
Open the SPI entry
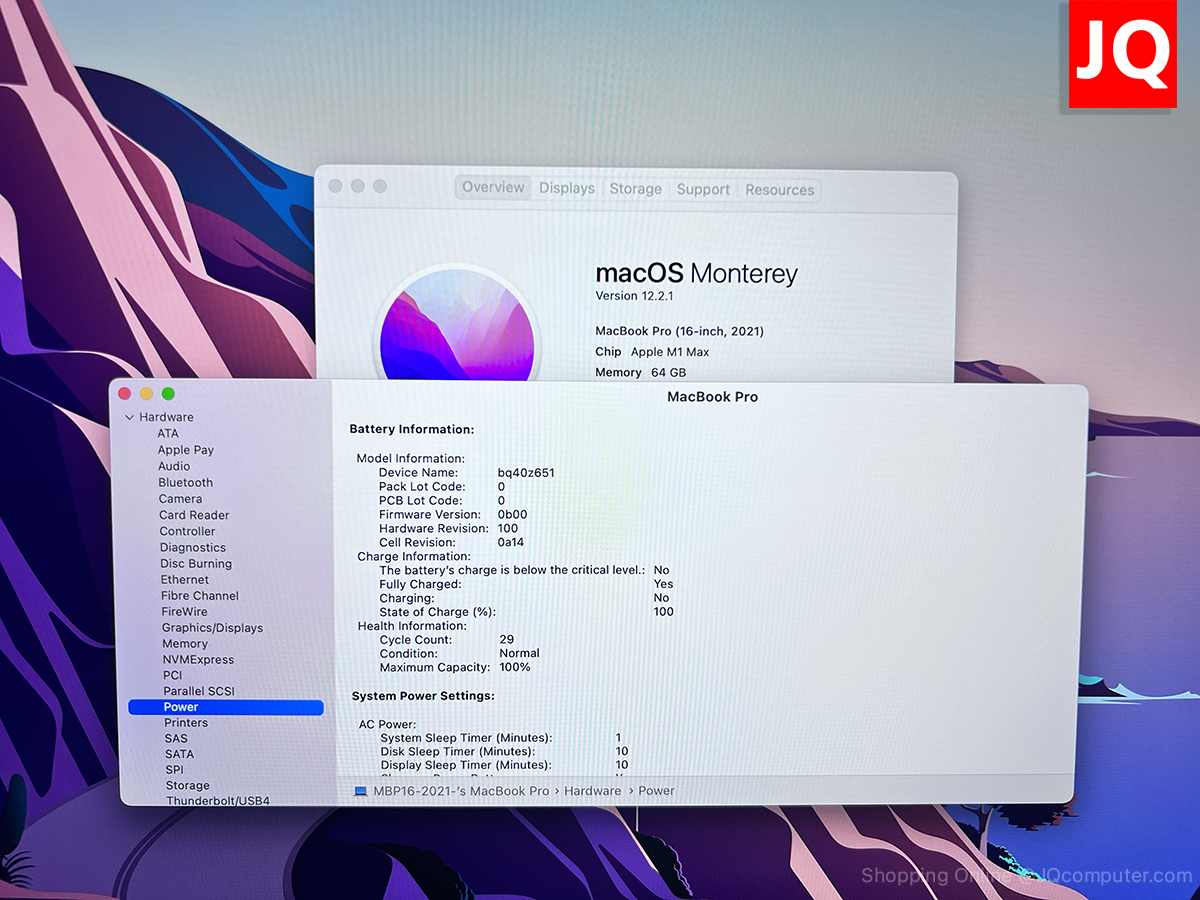(x=175, y=770)
